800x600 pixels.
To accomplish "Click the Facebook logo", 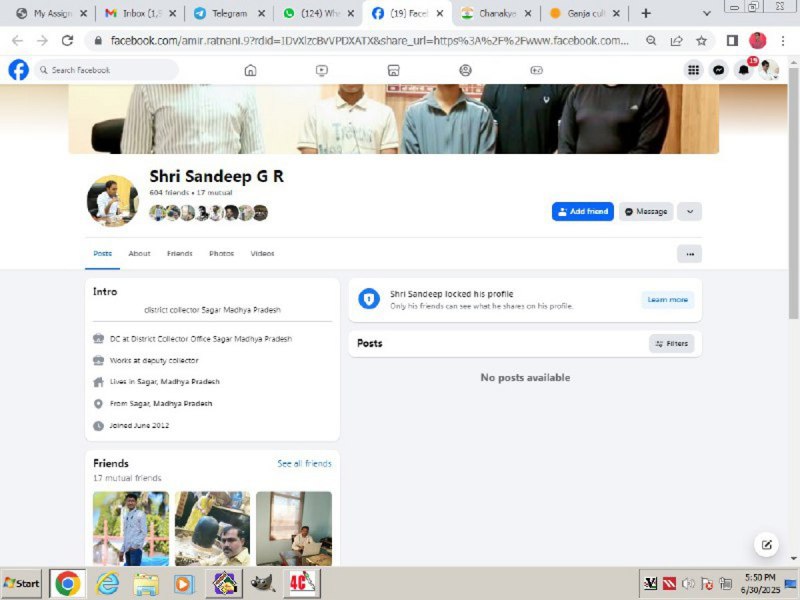I will point(18,70).
